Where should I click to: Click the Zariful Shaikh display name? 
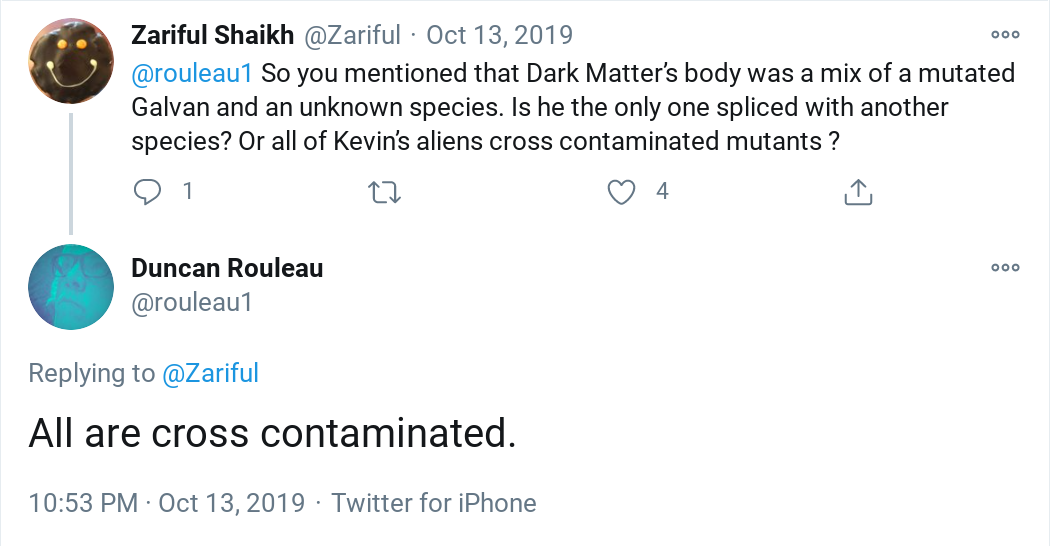[x=213, y=35]
